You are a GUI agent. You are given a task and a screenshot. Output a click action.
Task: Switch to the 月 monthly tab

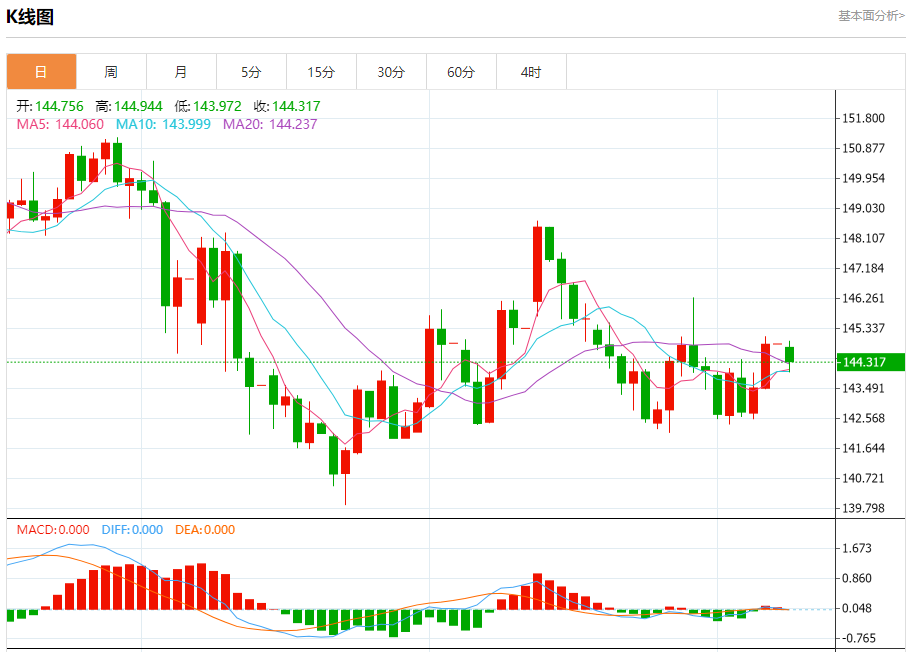[x=181, y=72]
